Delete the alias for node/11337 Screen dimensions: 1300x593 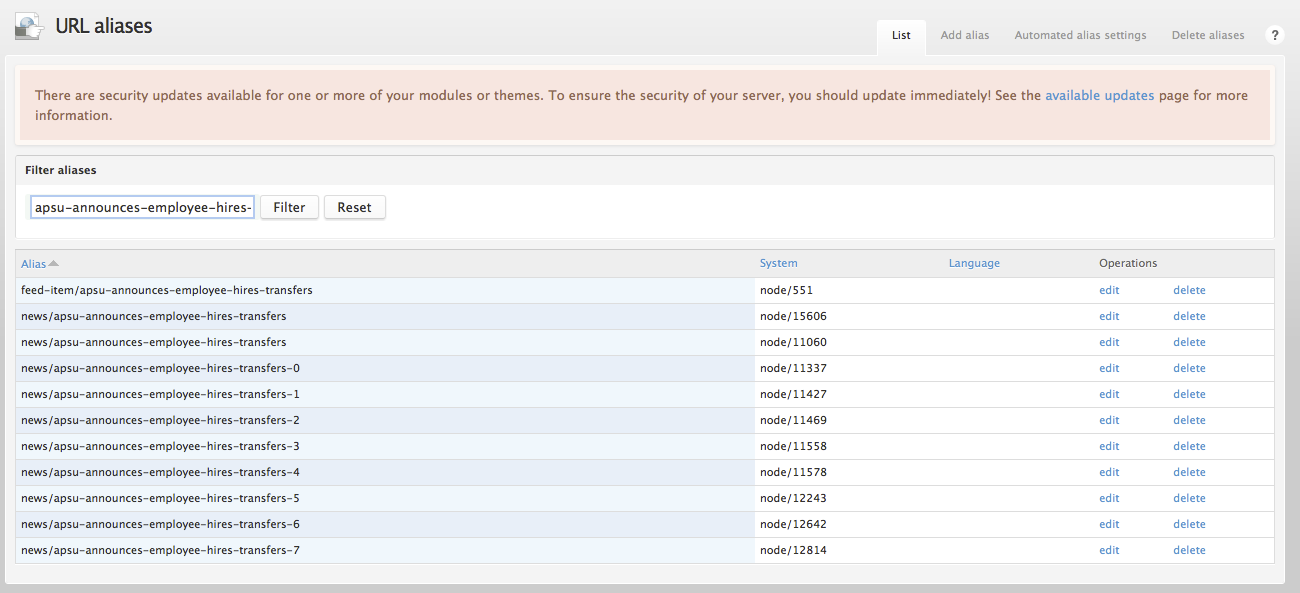pos(1189,367)
